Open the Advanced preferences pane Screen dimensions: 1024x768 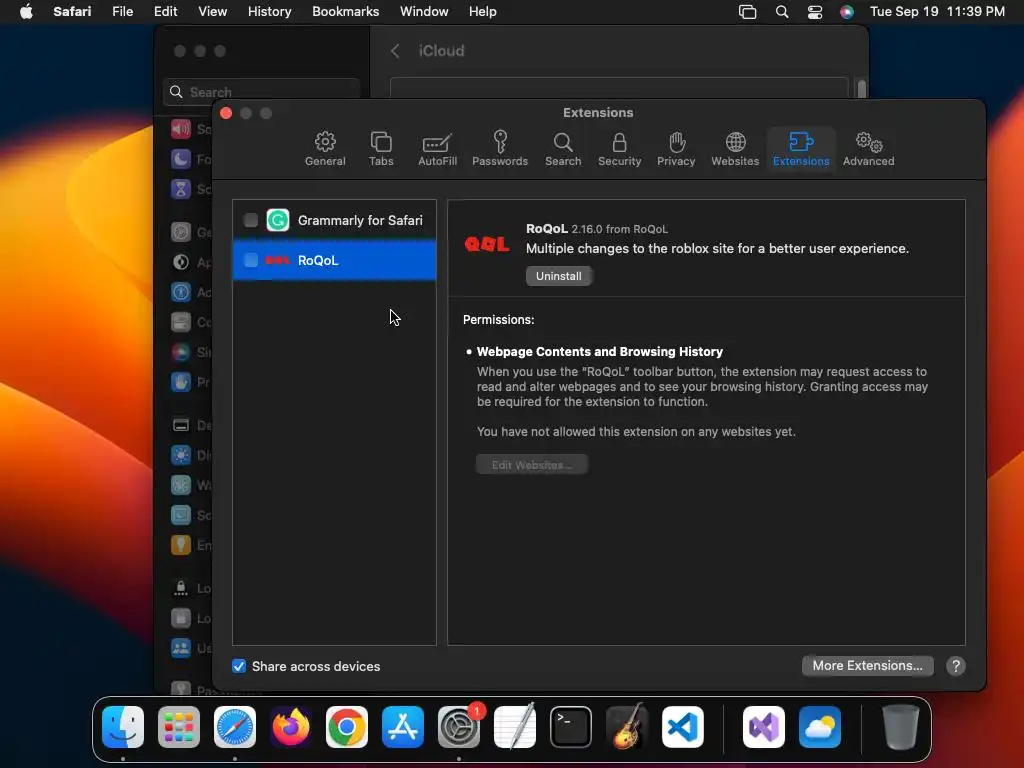868,149
